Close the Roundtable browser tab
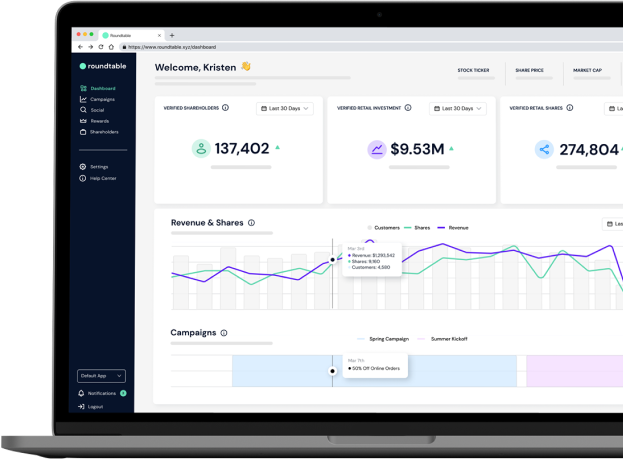 pos(159,35)
